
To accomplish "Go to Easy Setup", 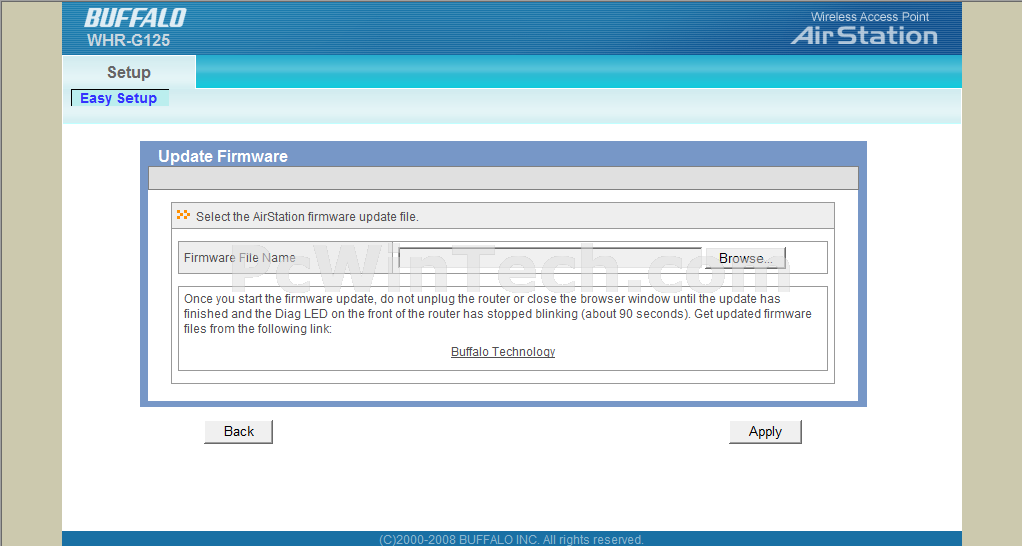I will (119, 98).
